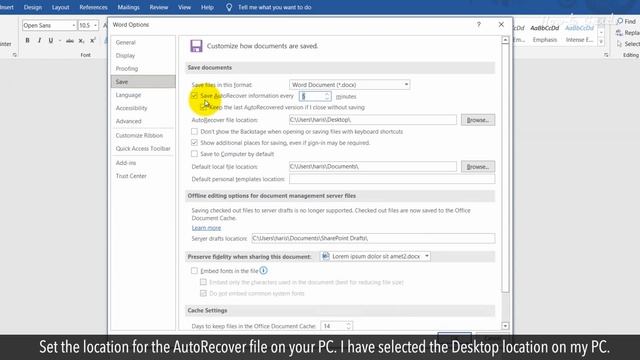Adjust Days to keep files spinner
The width and height of the screenshot is (640, 360).
tap(349, 326)
